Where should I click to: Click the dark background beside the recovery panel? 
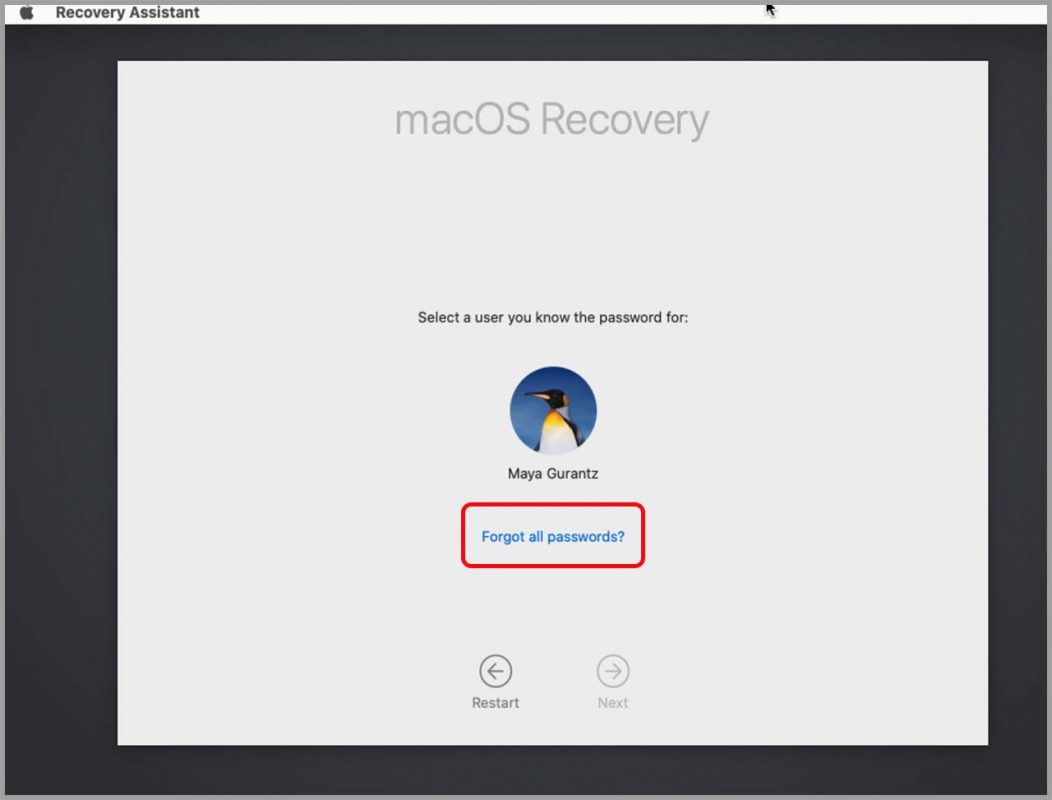coord(60,403)
